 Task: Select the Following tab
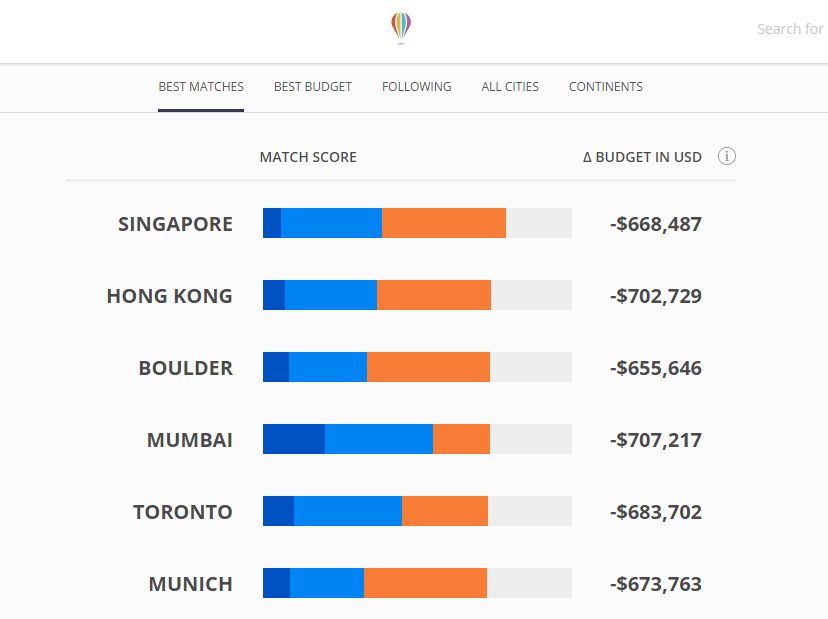point(416,87)
